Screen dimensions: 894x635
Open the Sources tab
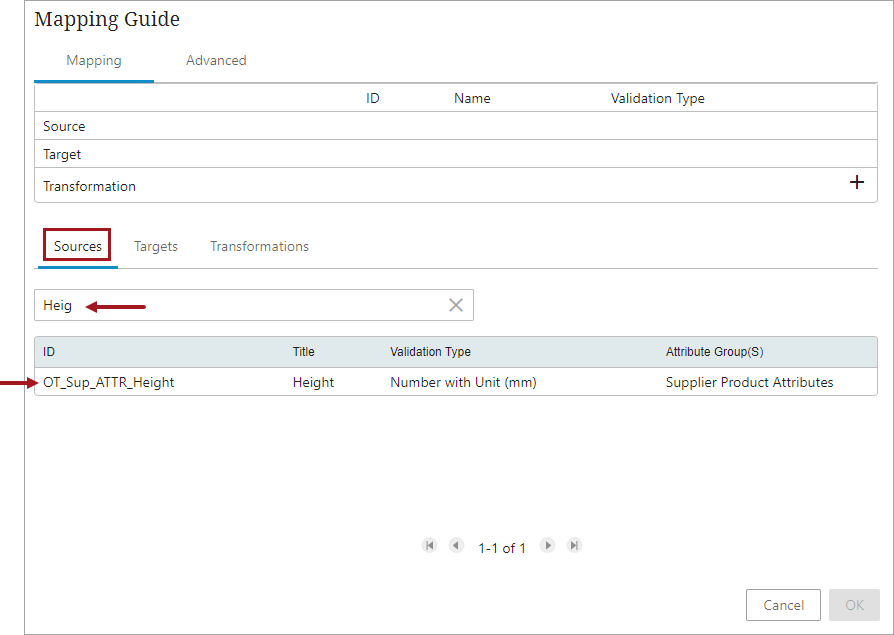coord(78,247)
